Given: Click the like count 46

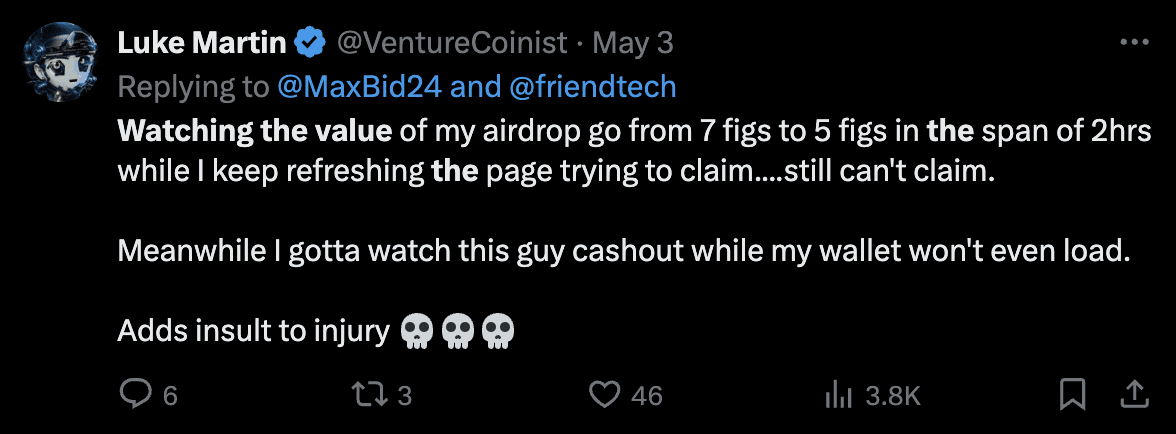Looking at the screenshot, I should [647, 396].
